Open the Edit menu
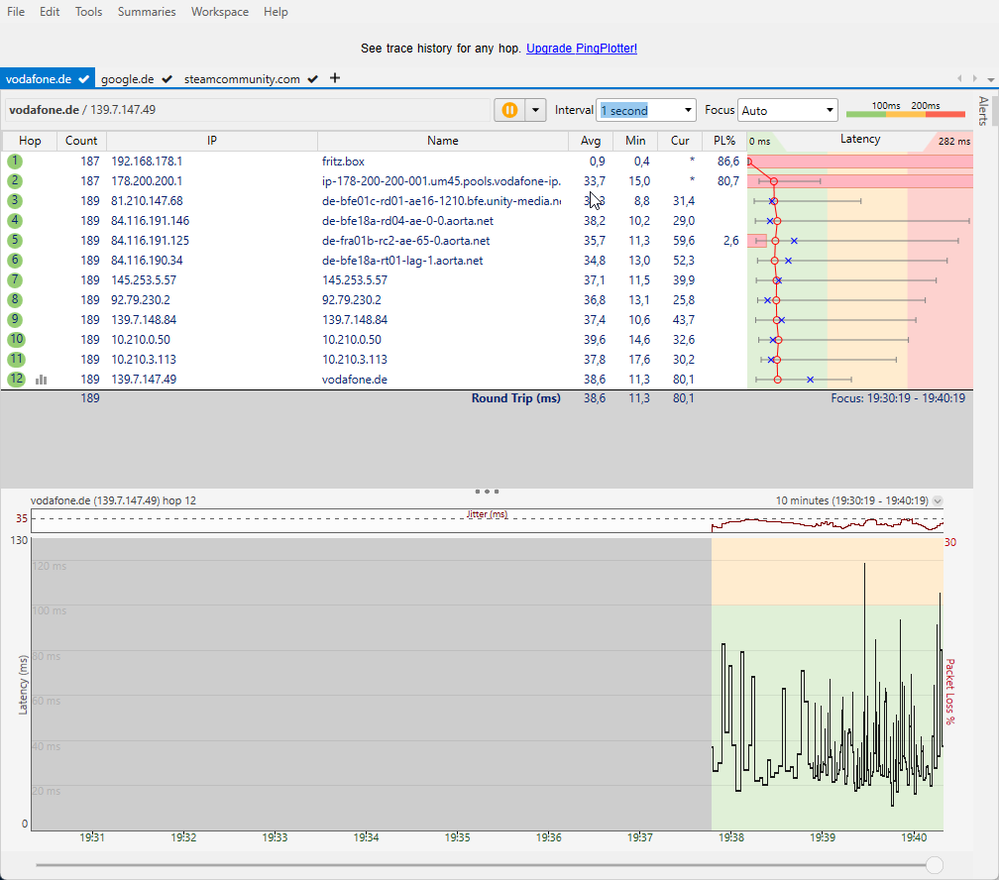This screenshot has height=880, width=999. point(50,11)
